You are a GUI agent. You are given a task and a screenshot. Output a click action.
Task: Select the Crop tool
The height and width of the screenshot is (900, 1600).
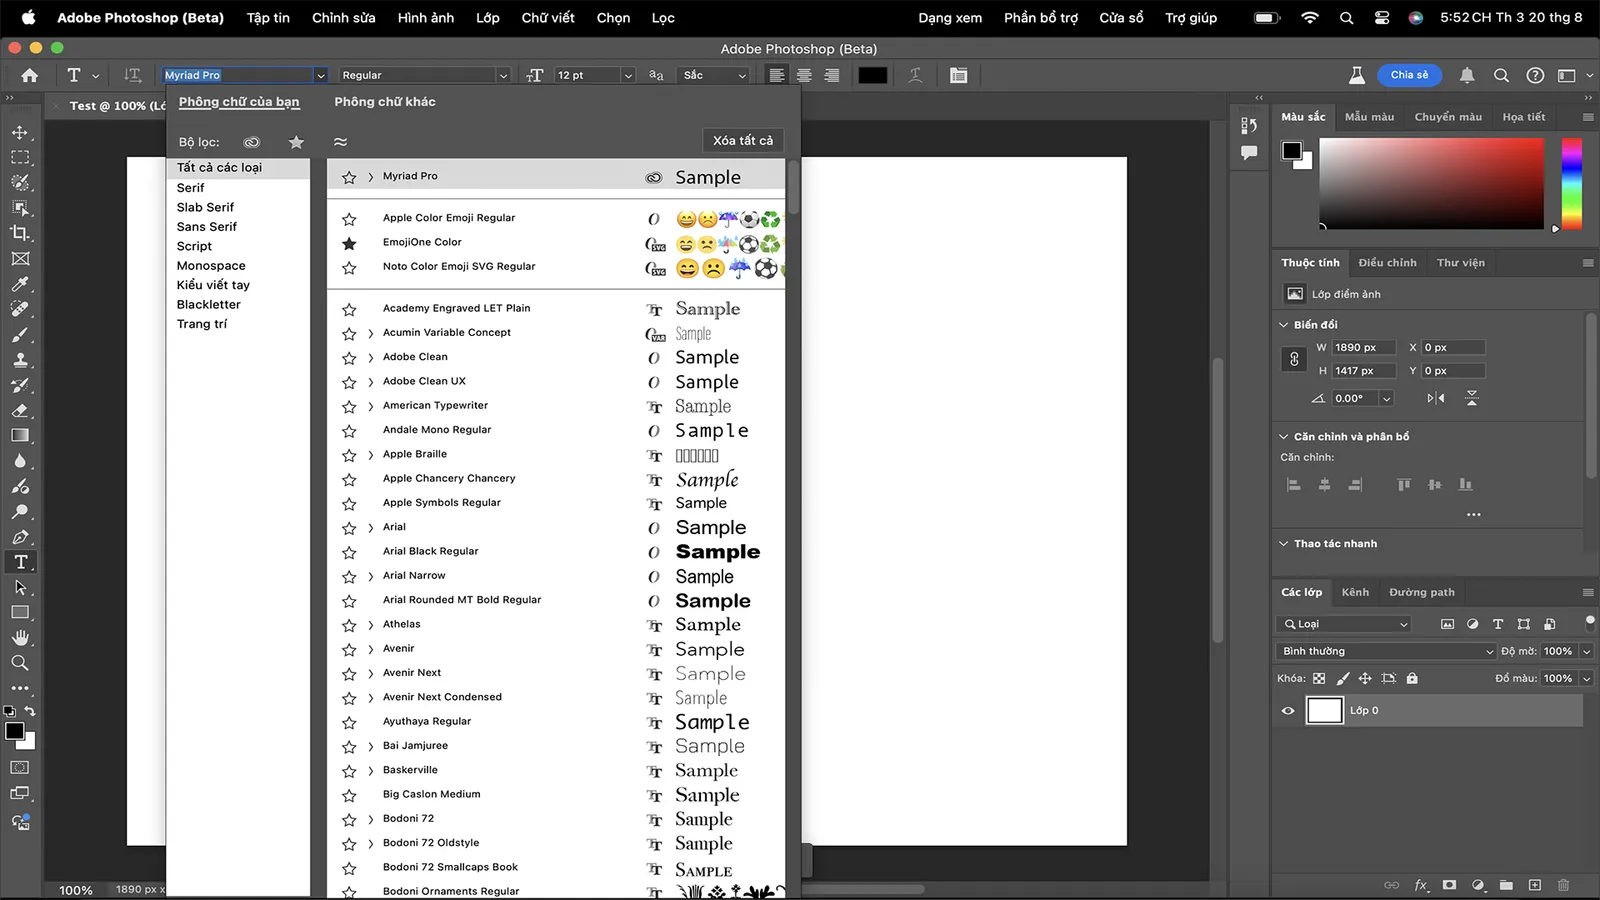tap(20, 233)
